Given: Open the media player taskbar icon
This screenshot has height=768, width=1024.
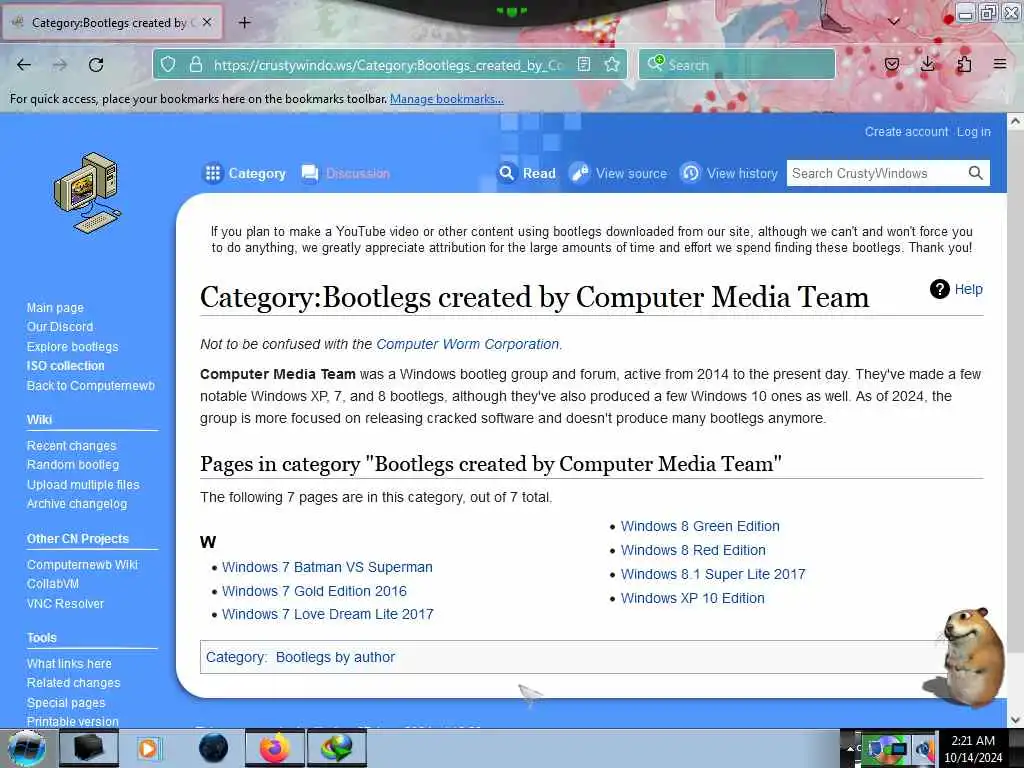Looking at the screenshot, I should pos(148,748).
